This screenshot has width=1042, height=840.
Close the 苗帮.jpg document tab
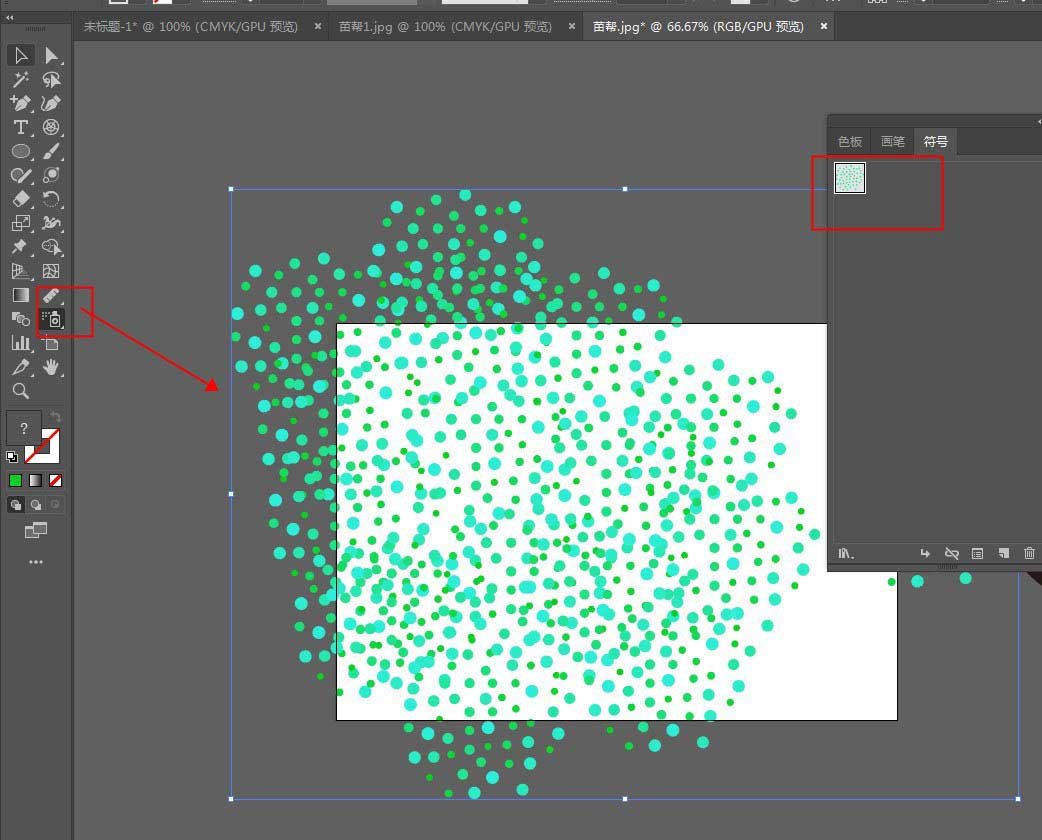click(x=824, y=27)
